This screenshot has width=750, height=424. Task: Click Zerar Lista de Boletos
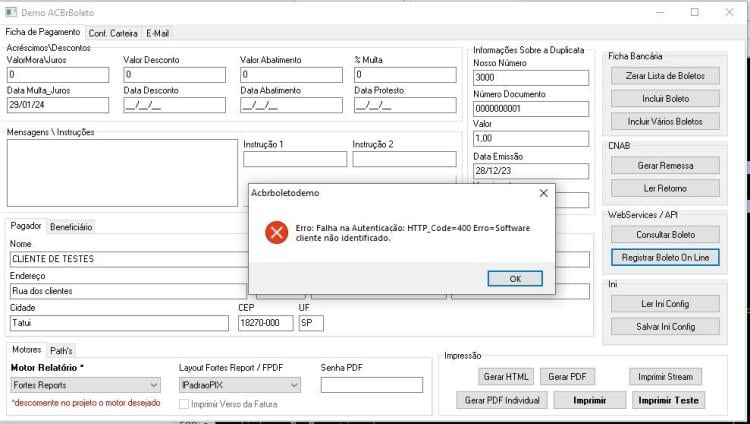pos(665,76)
